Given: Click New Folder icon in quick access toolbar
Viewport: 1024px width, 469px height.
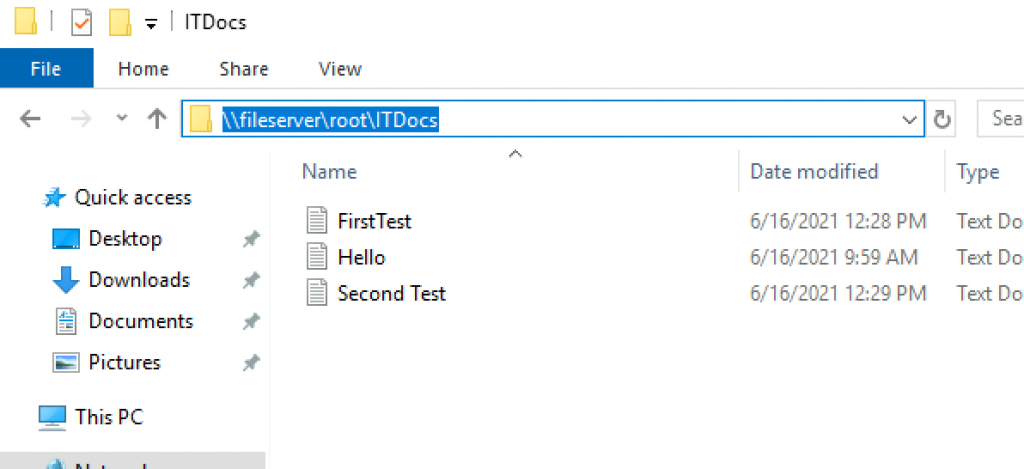Looking at the screenshot, I should tap(120, 24).
